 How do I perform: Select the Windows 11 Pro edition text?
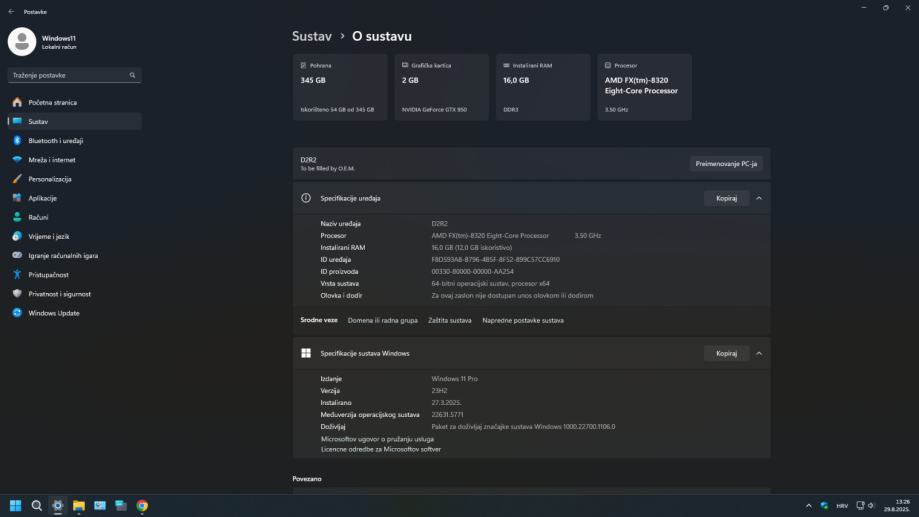[454, 379]
